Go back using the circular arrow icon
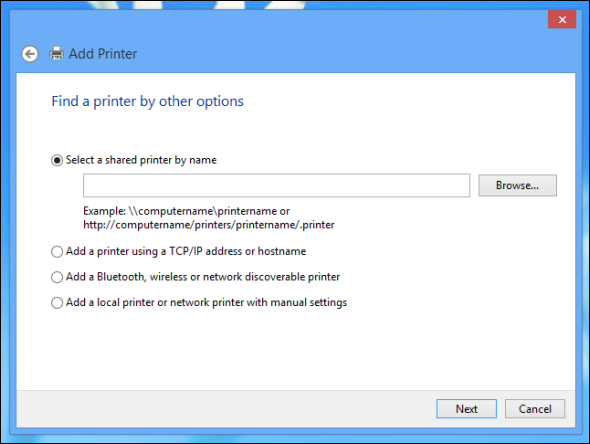This screenshot has height=444, width=590. point(30,54)
